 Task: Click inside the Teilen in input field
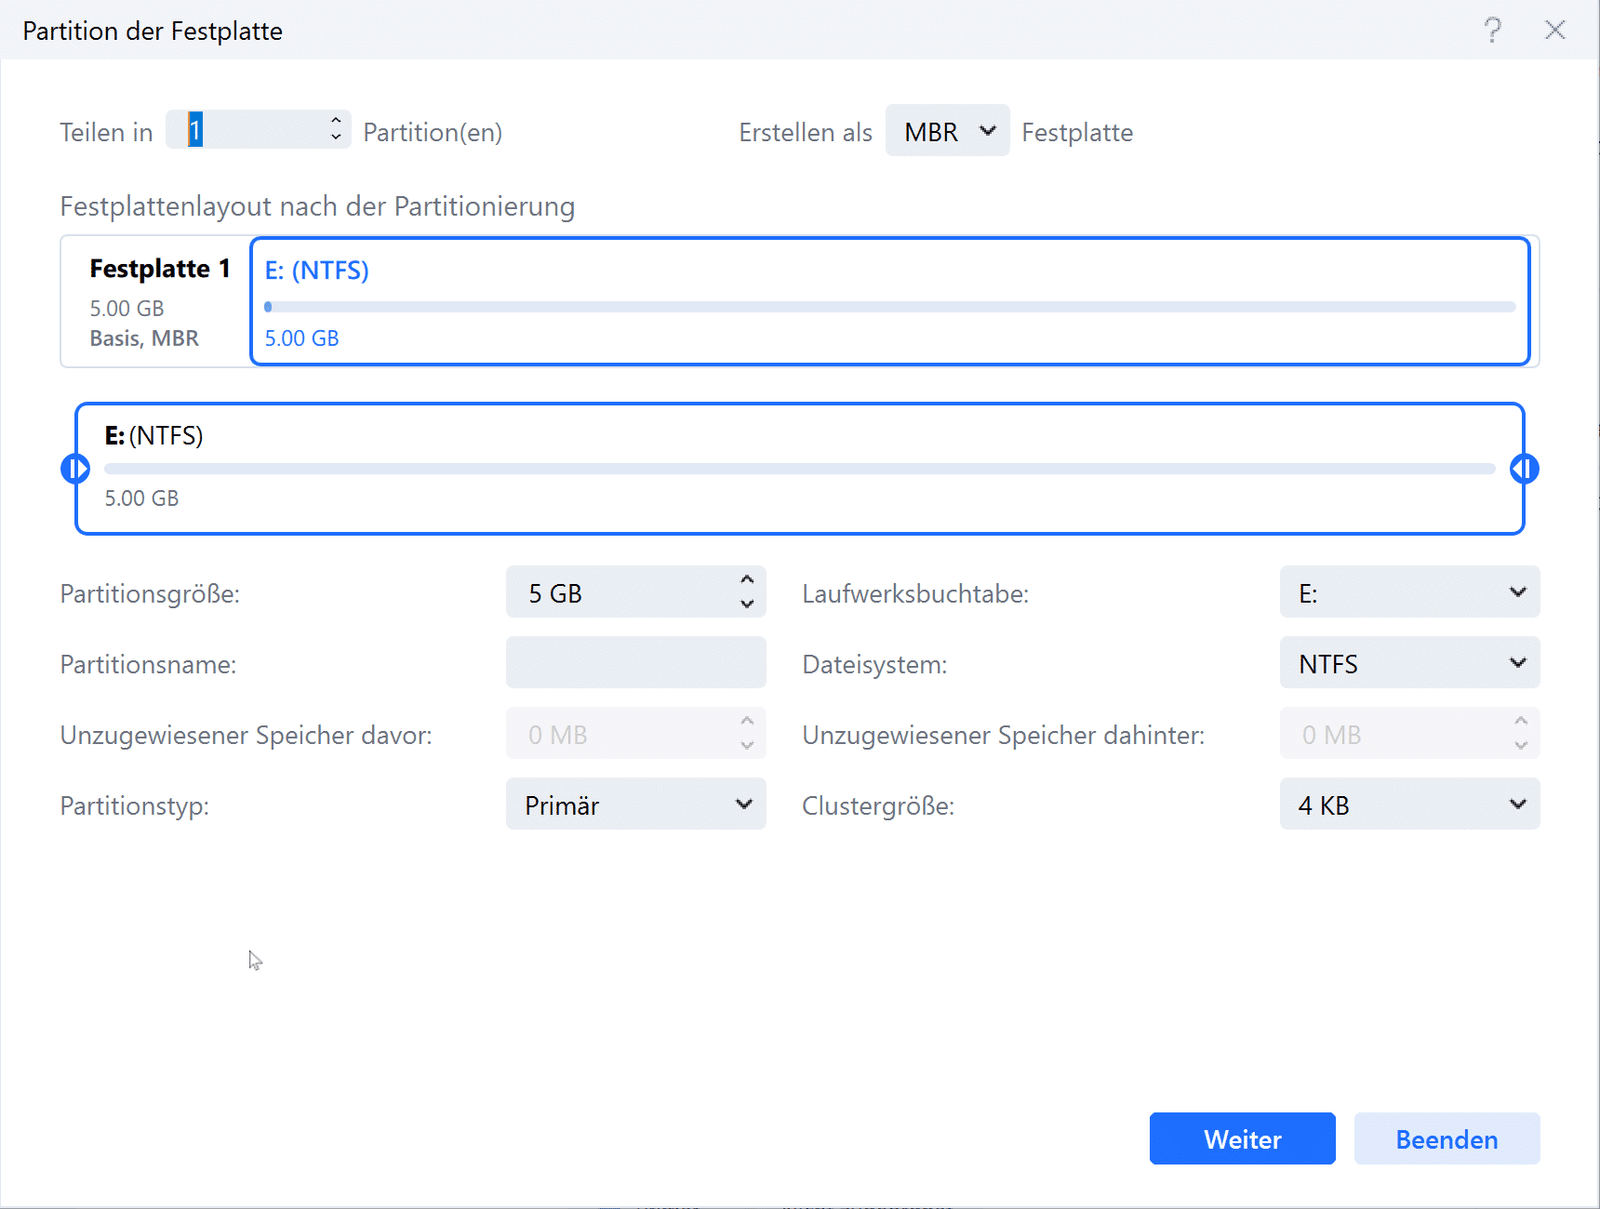(250, 130)
